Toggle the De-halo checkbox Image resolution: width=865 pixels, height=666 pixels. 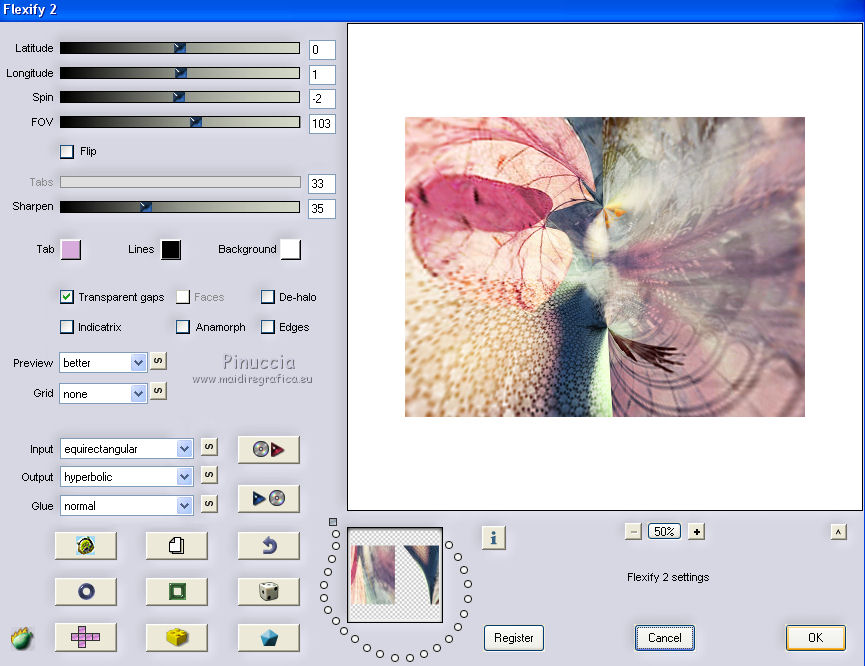268,297
